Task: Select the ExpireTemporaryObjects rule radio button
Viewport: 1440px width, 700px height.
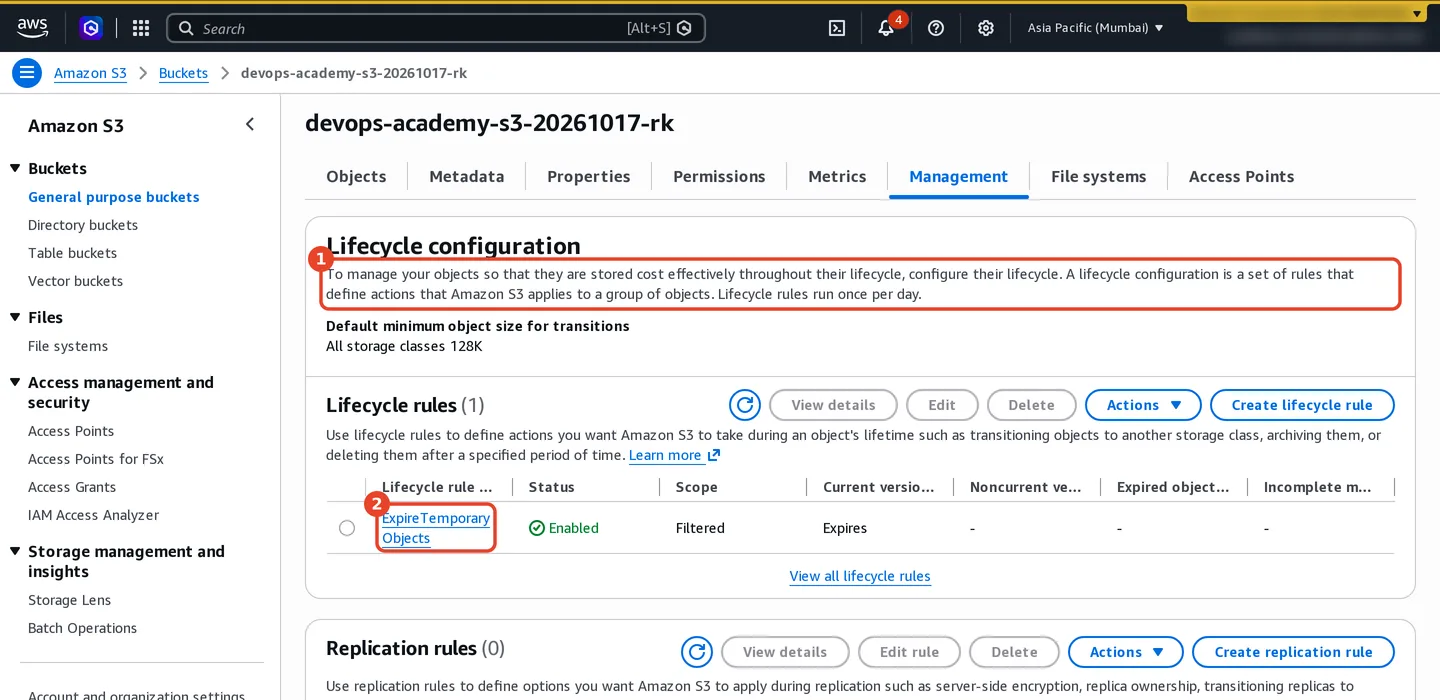Action: point(347,528)
